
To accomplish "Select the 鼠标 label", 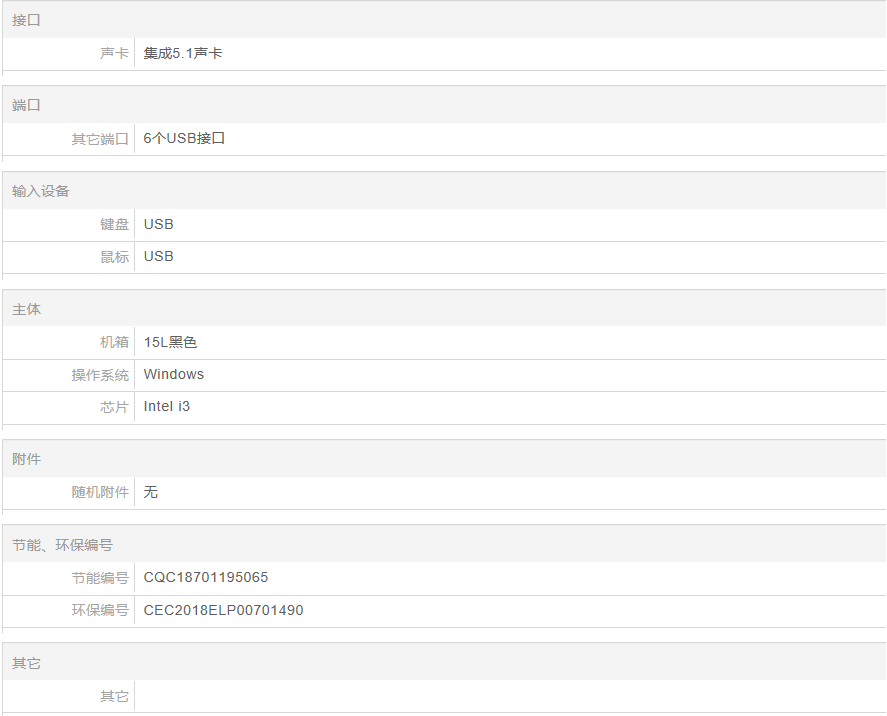I will 114,257.
